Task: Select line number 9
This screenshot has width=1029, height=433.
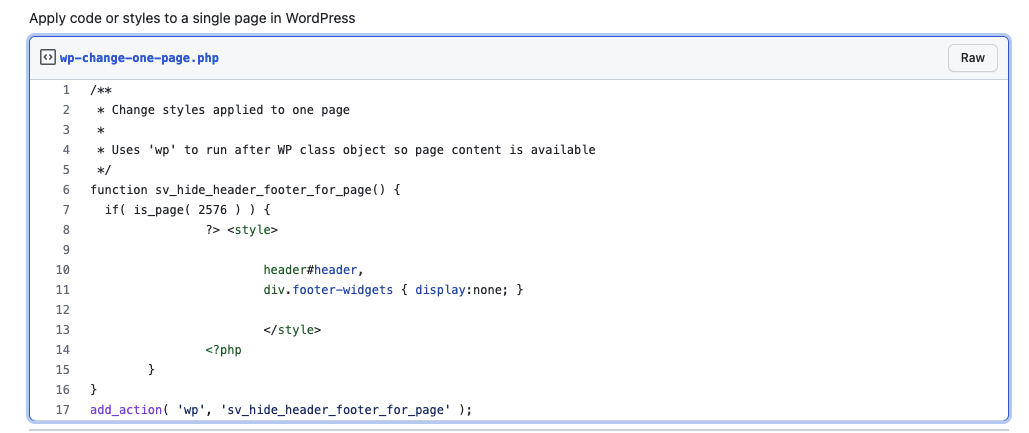Action: click(66, 250)
